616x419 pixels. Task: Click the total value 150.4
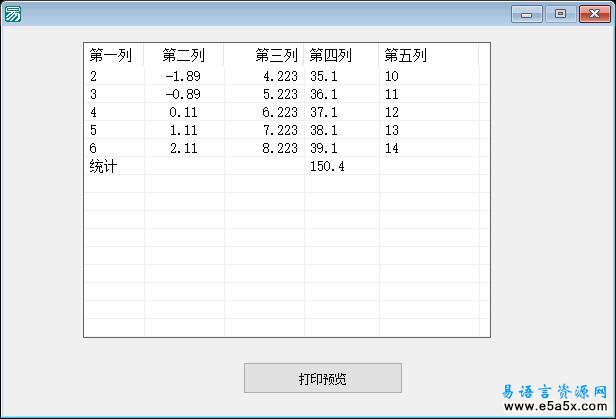tap(328, 167)
